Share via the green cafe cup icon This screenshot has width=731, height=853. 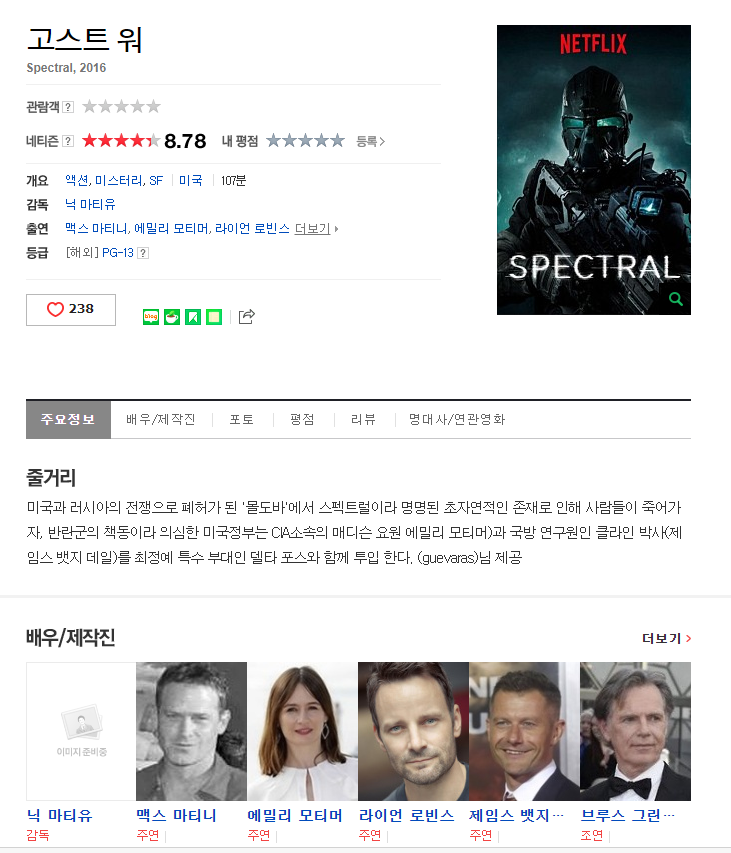point(172,317)
